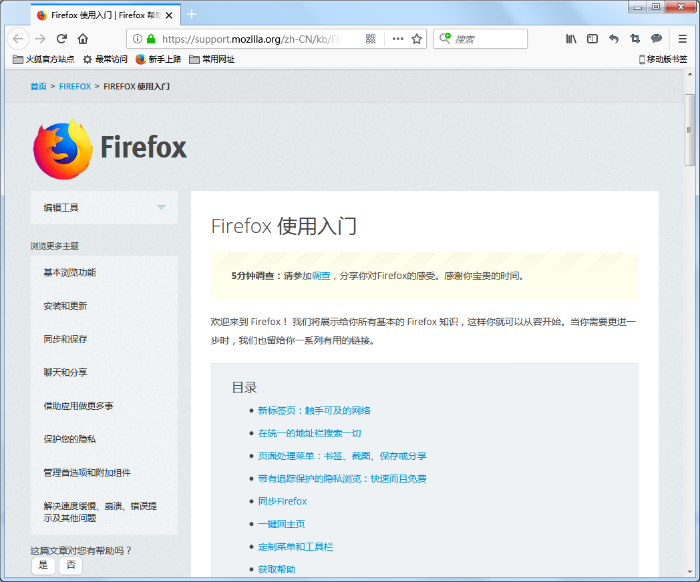Open 安装和更新 topic
The width and height of the screenshot is (700, 582).
pos(65,306)
